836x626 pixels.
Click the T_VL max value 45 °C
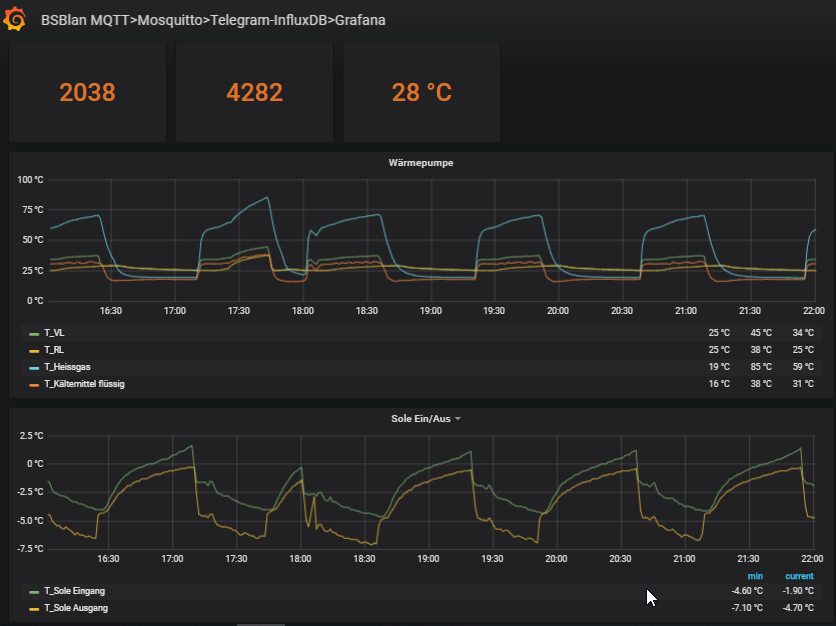pos(761,333)
